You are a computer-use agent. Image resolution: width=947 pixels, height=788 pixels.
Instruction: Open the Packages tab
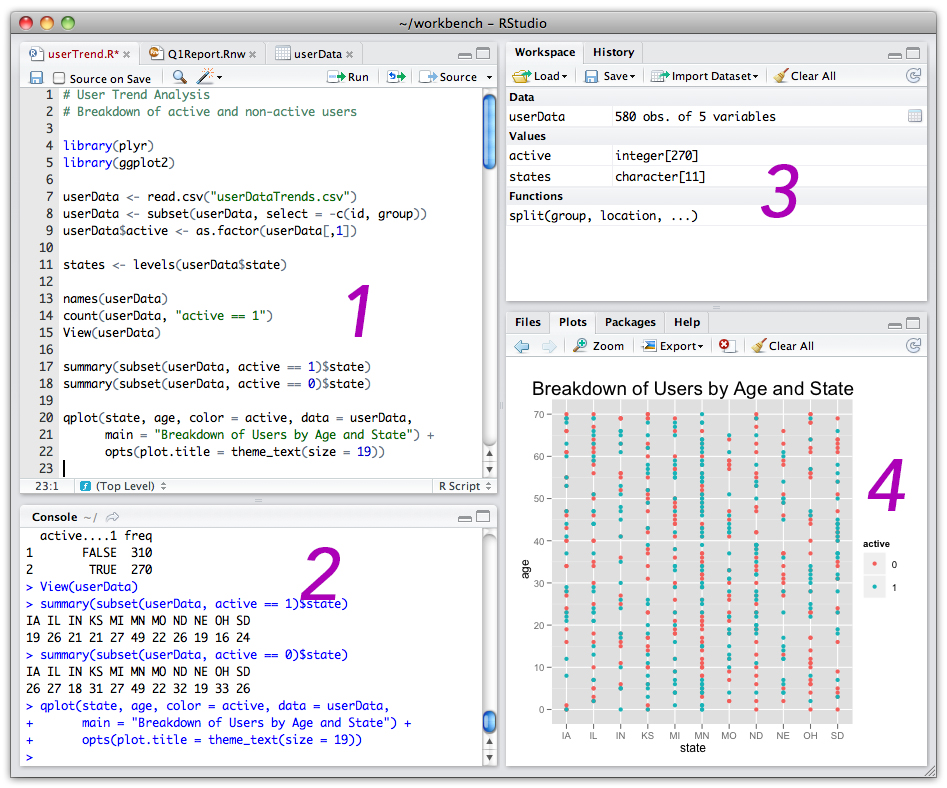coord(630,322)
